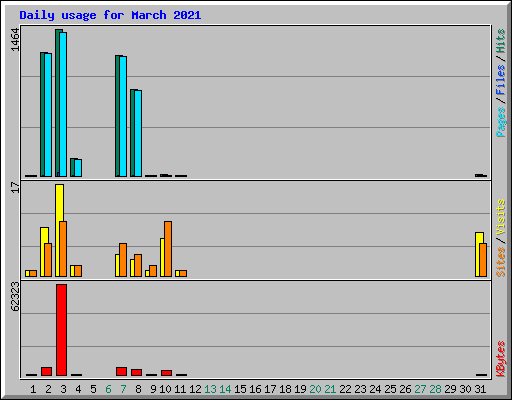Click the red KBytes bar for day 7
Image resolution: width=512 pixels, height=400 pixels.
(x=121, y=372)
